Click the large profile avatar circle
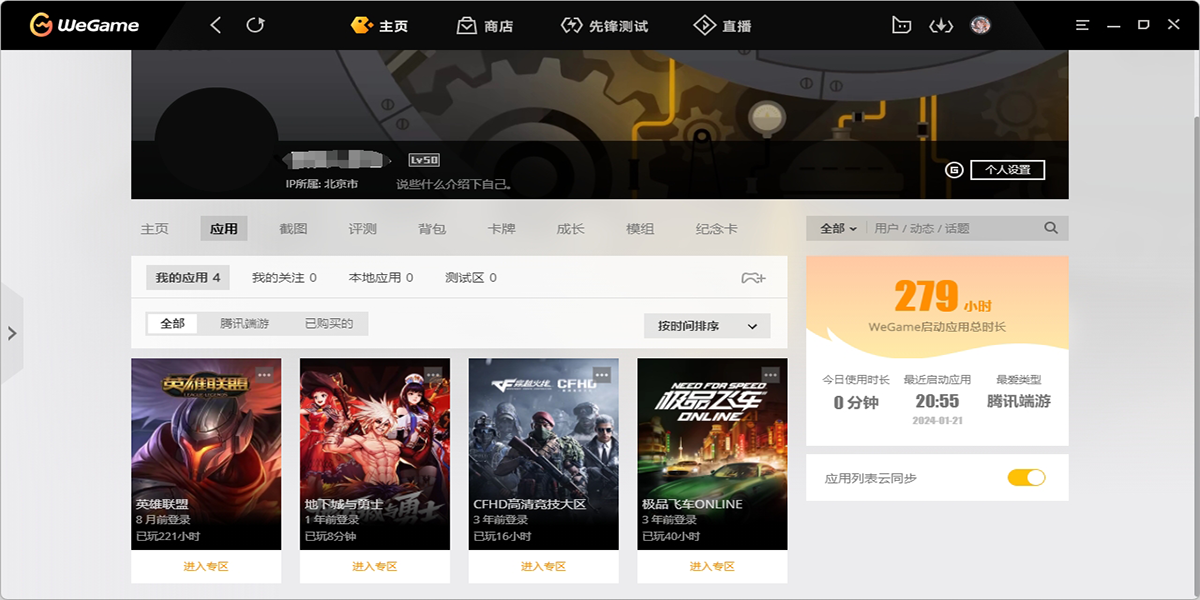This screenshot has width=1200, height=600. (215, 140)
